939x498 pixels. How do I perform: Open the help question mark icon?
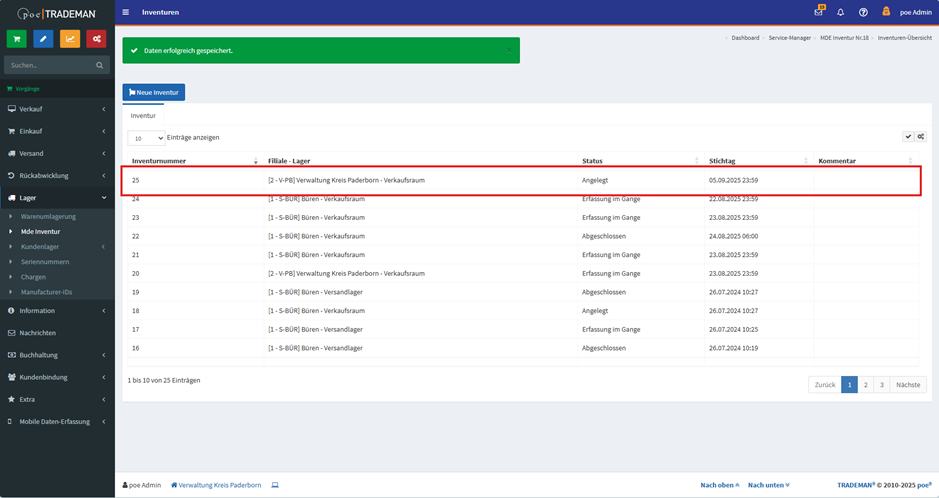[x=863, y=12]
